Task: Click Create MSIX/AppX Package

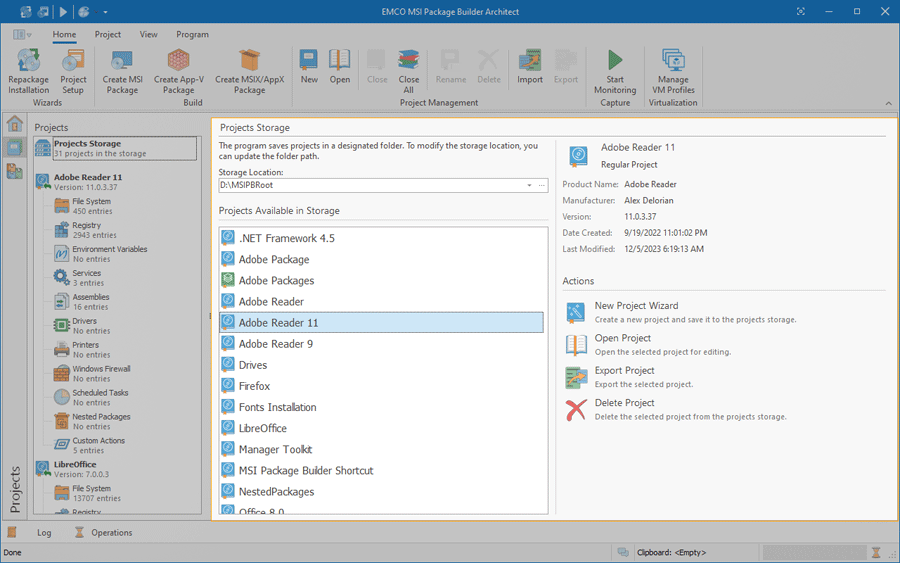Action: 250,71
